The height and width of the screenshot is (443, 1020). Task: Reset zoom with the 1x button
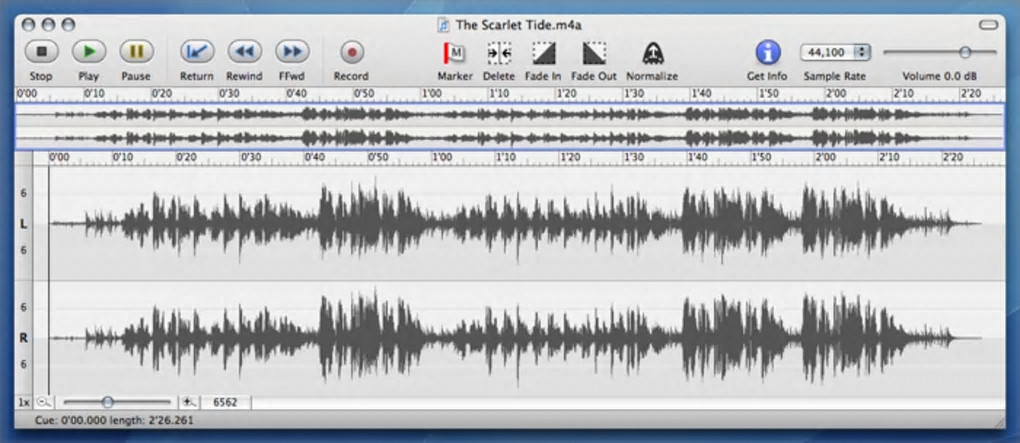24,402
